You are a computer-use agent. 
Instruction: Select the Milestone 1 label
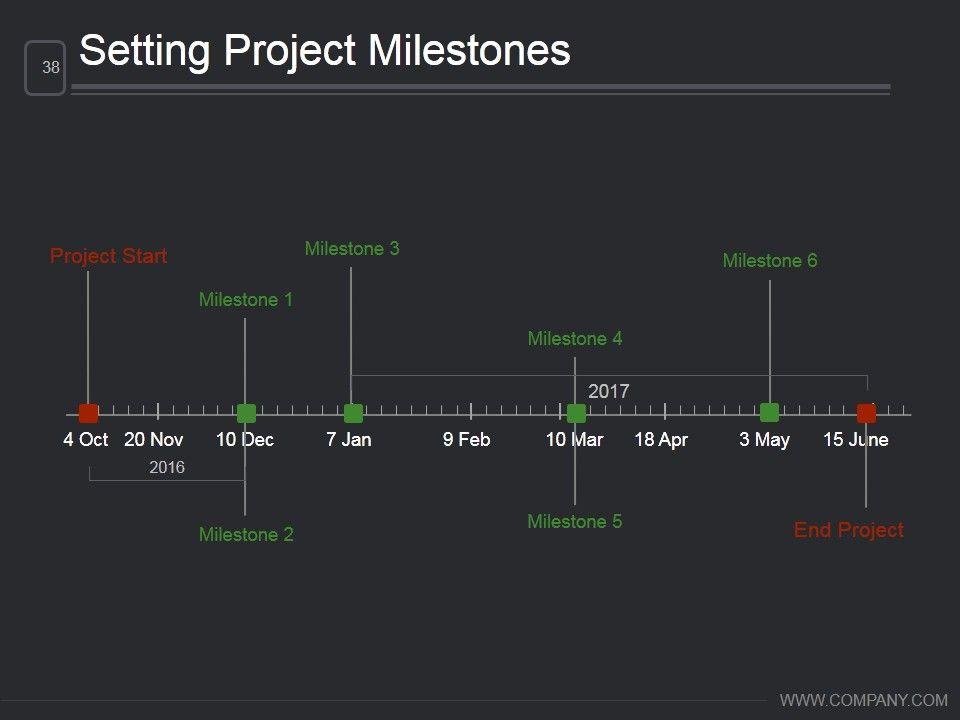[246, 299]
